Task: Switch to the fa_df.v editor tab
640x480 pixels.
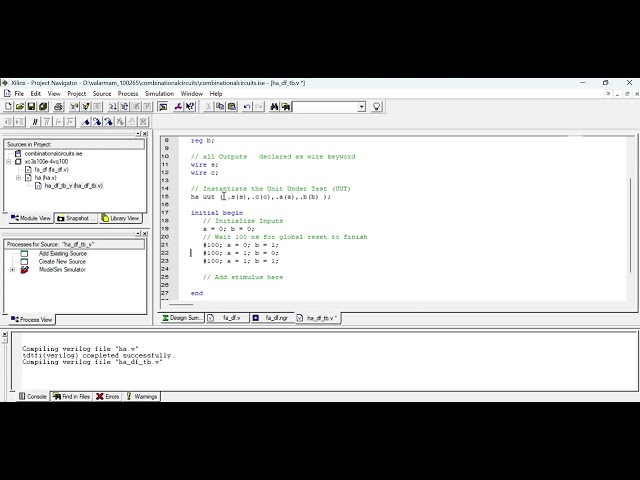Action: point(227,318)
